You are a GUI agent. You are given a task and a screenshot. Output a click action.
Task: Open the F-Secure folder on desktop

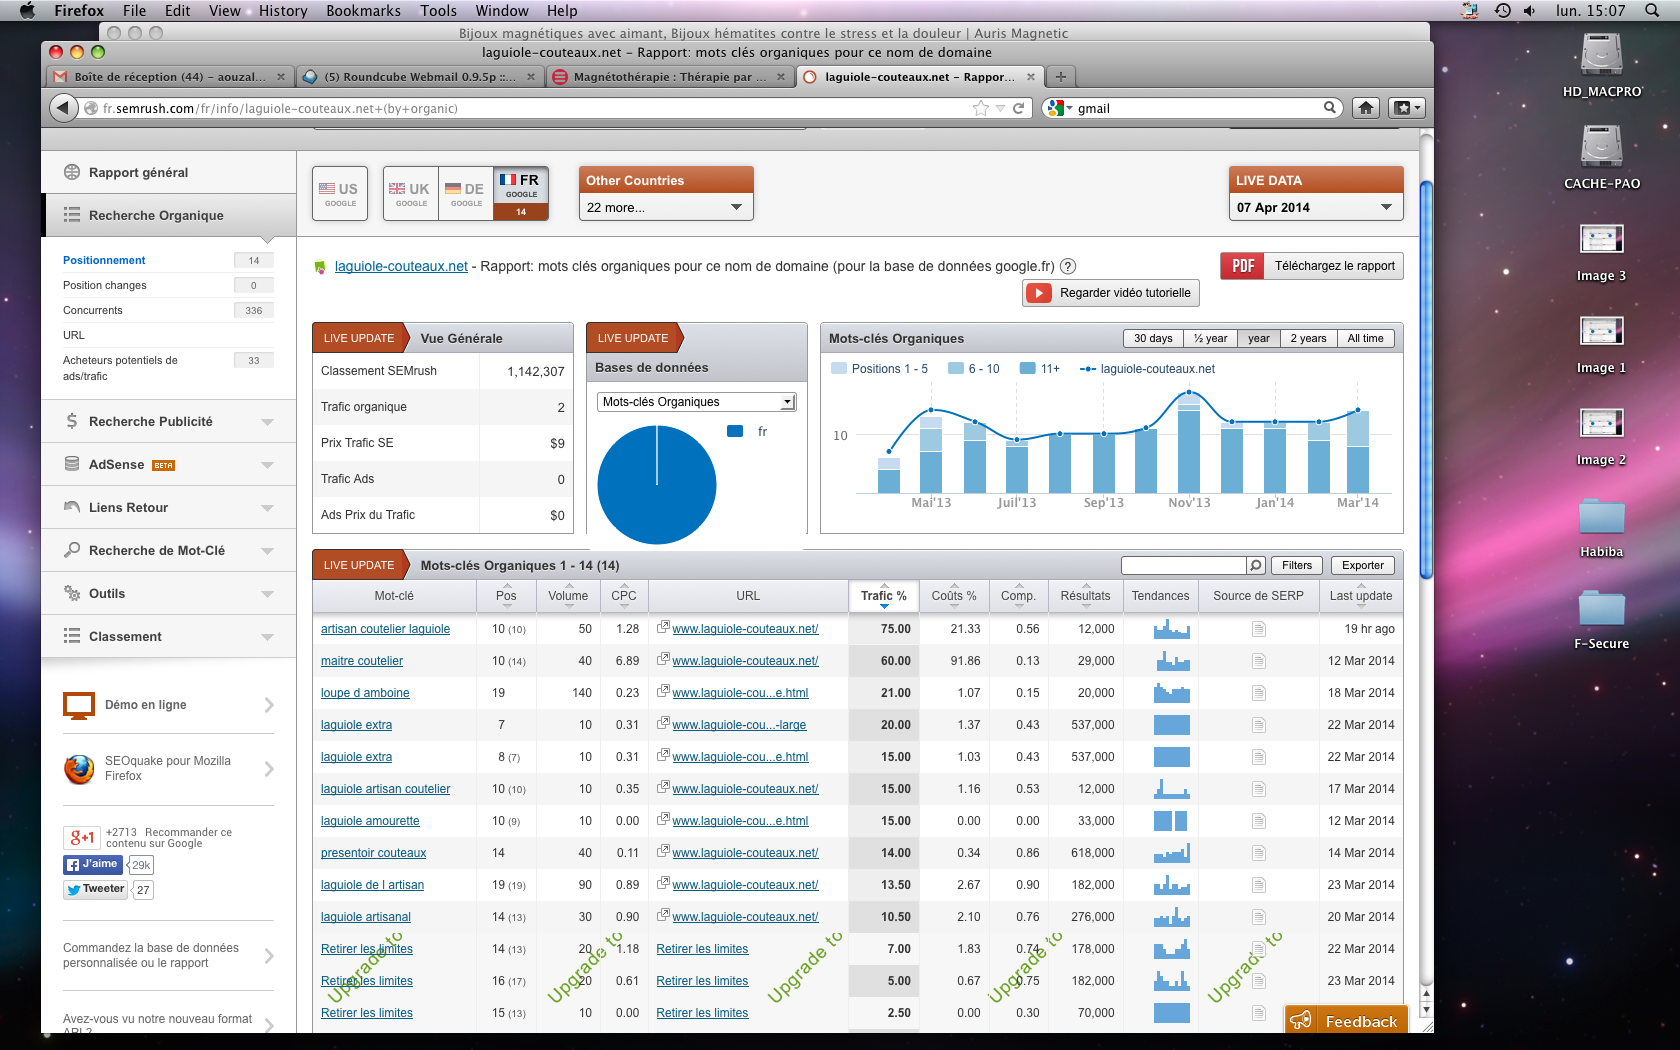coord(1601,619)
